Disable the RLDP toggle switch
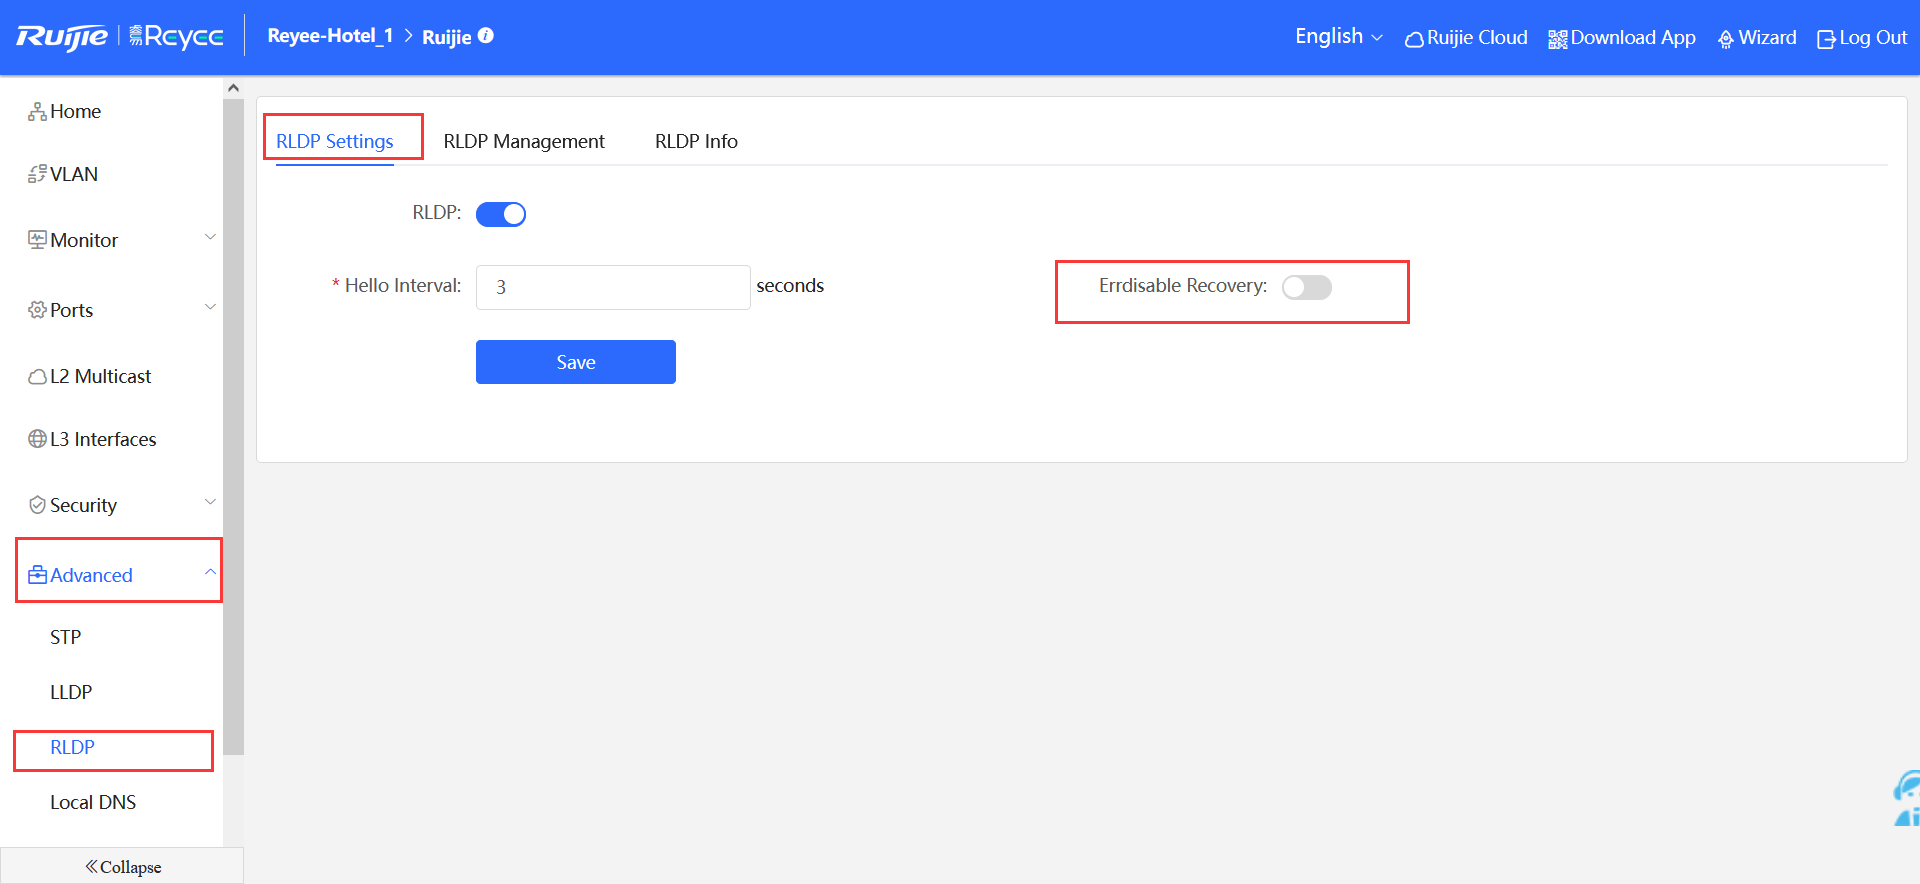This screenshot has height=884, width=1920. pos(501,214)
